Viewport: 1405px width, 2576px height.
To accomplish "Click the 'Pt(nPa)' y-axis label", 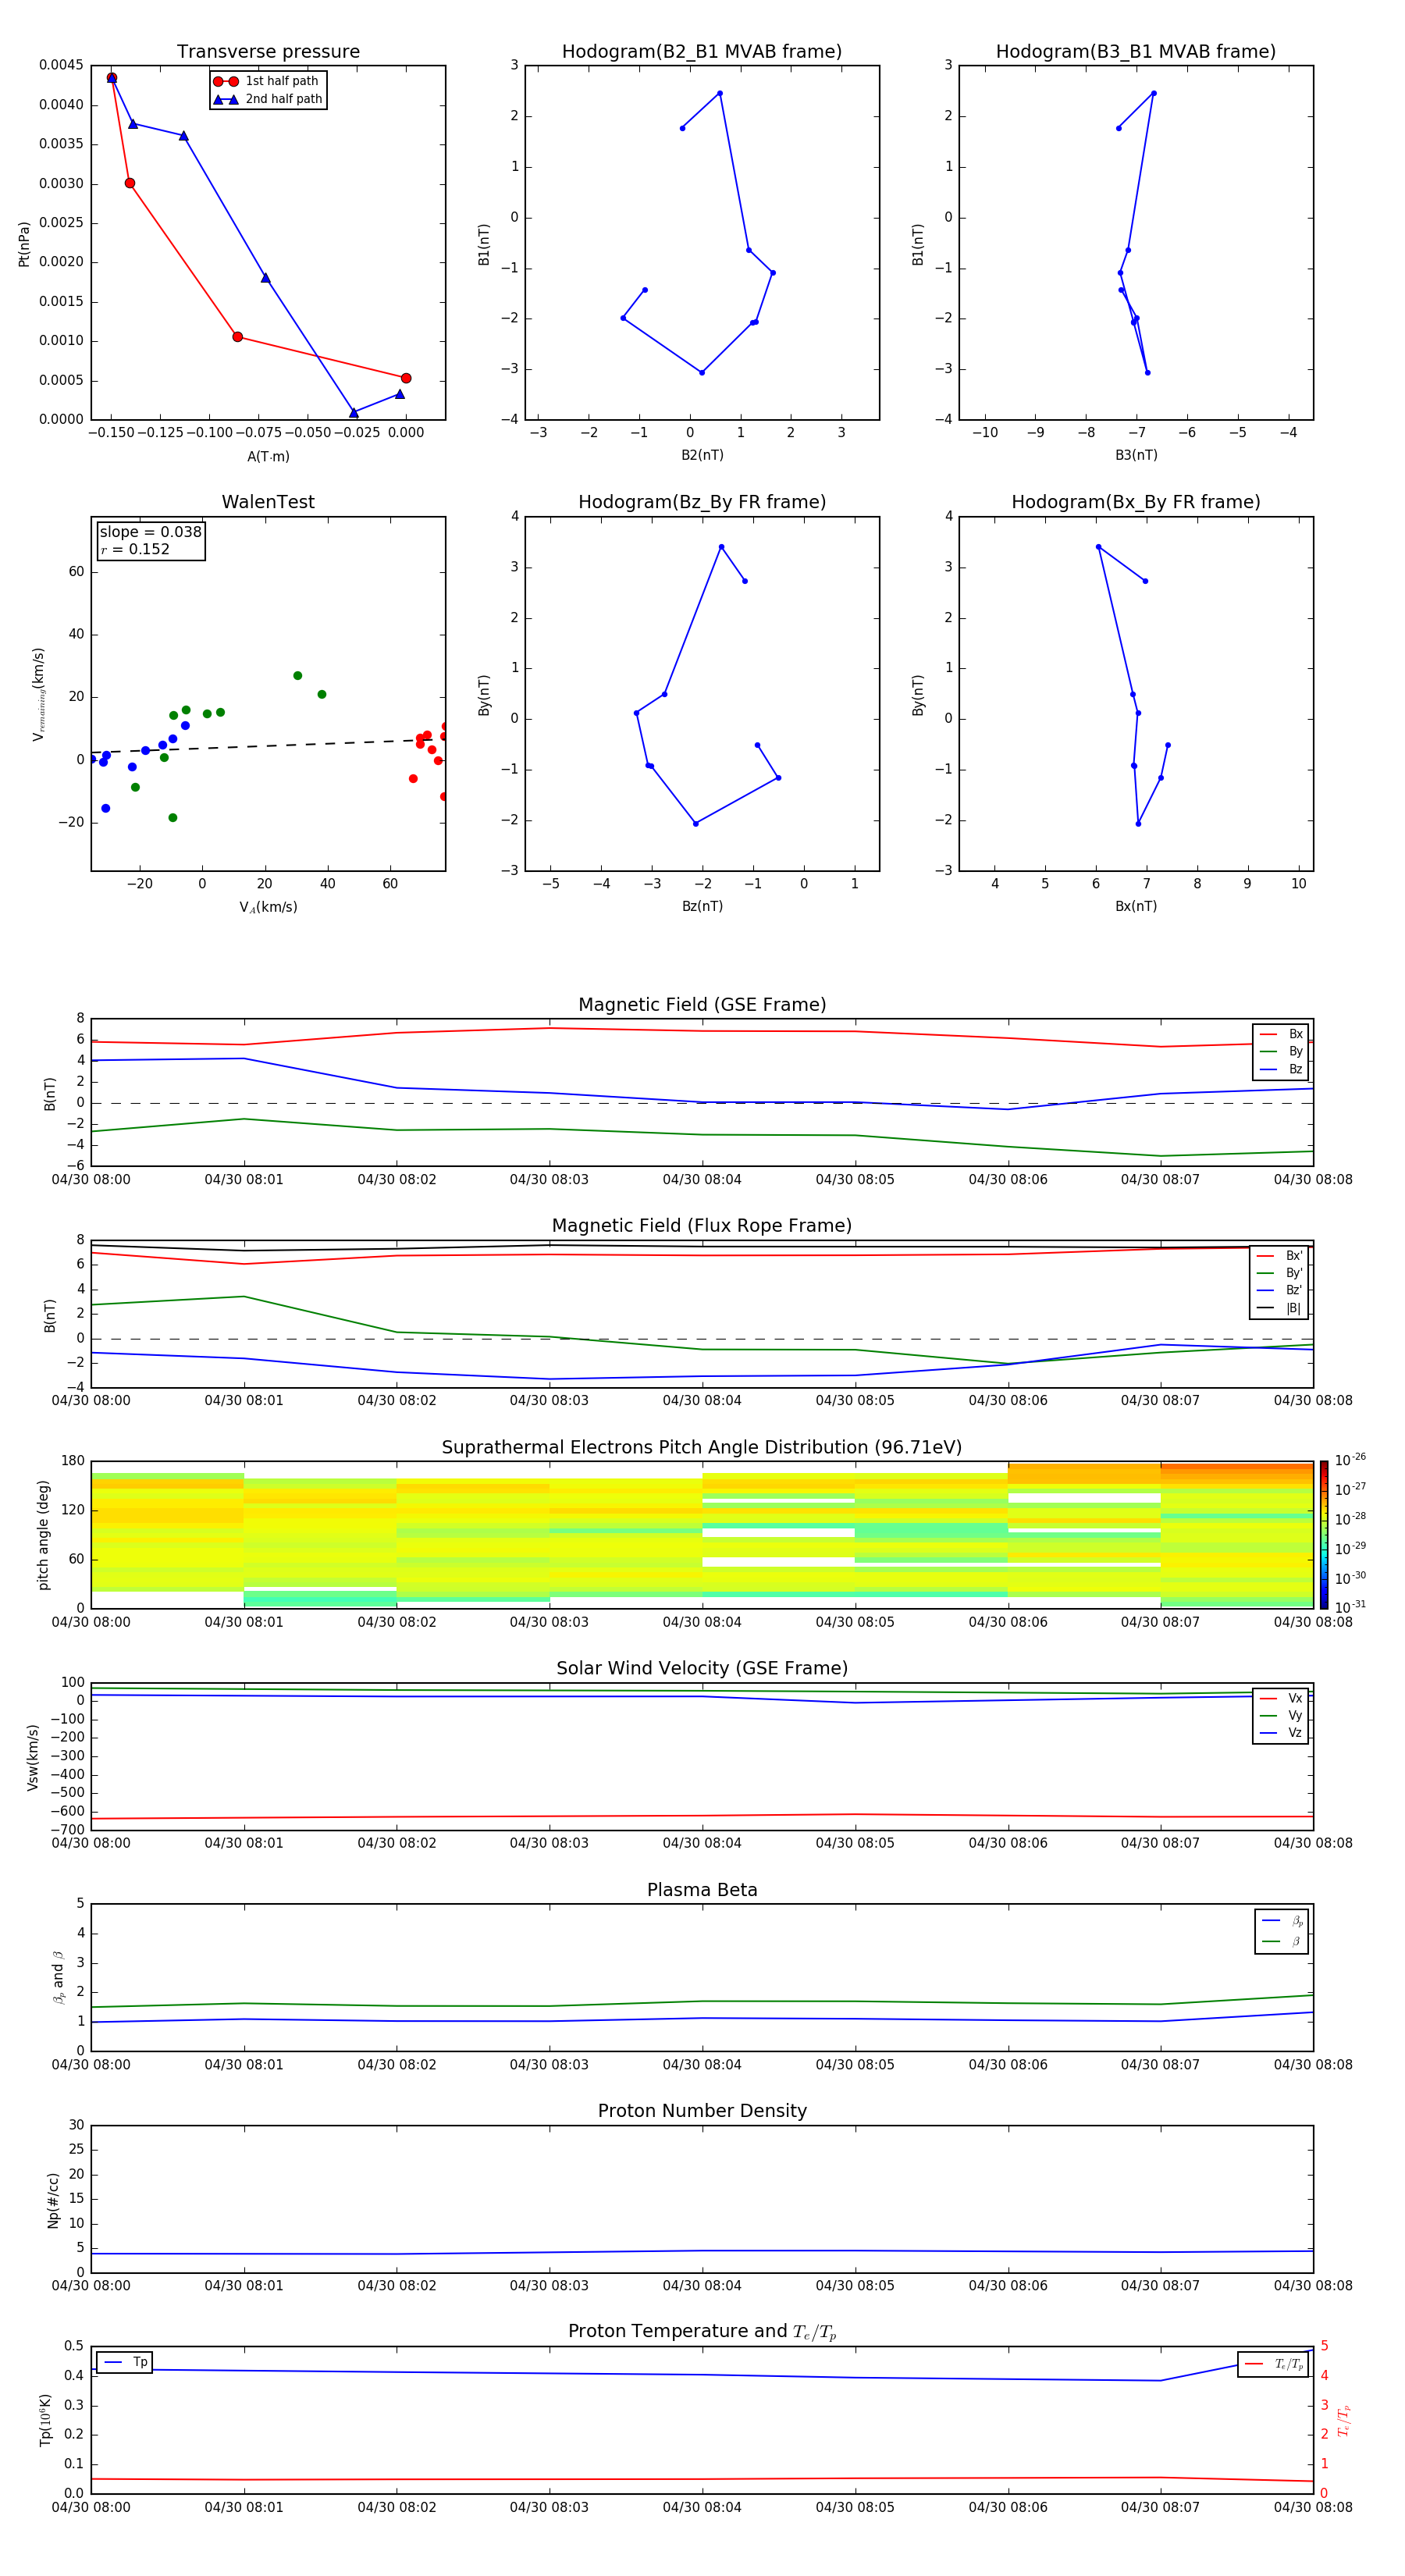I will pyautogui.click(x=24, y=244).
